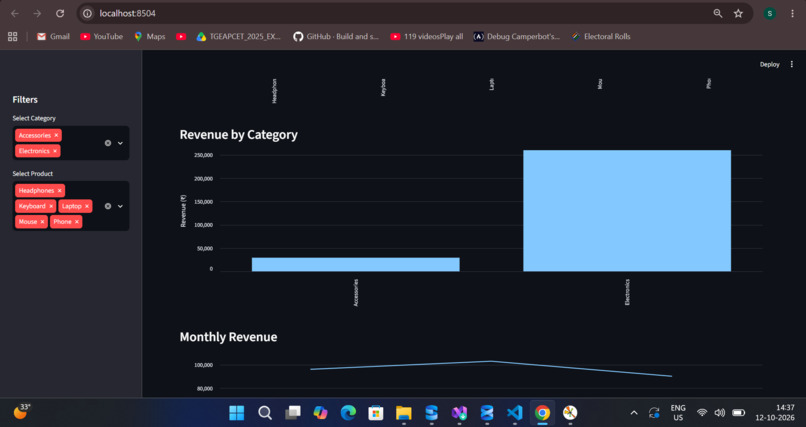Click the Monthly Revenue heading
806x427 pixels.
point(228,337)
